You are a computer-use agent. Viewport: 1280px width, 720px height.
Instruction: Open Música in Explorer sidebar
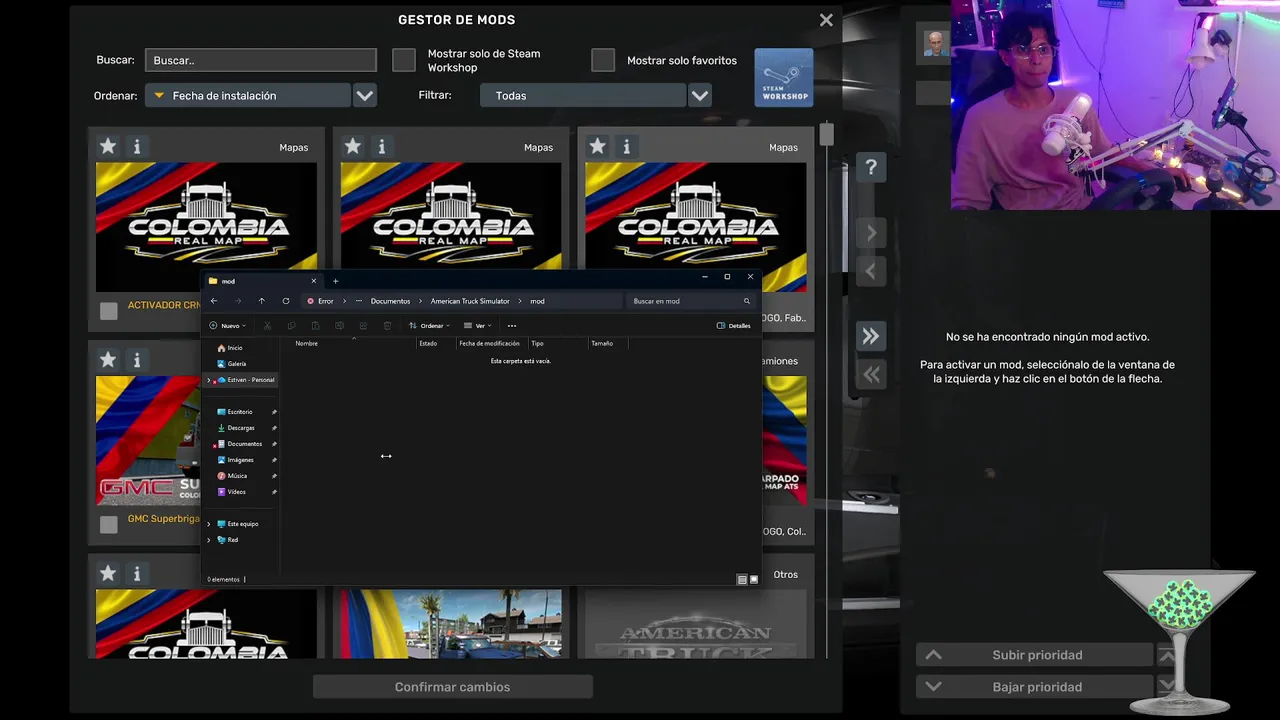[237, 476]
